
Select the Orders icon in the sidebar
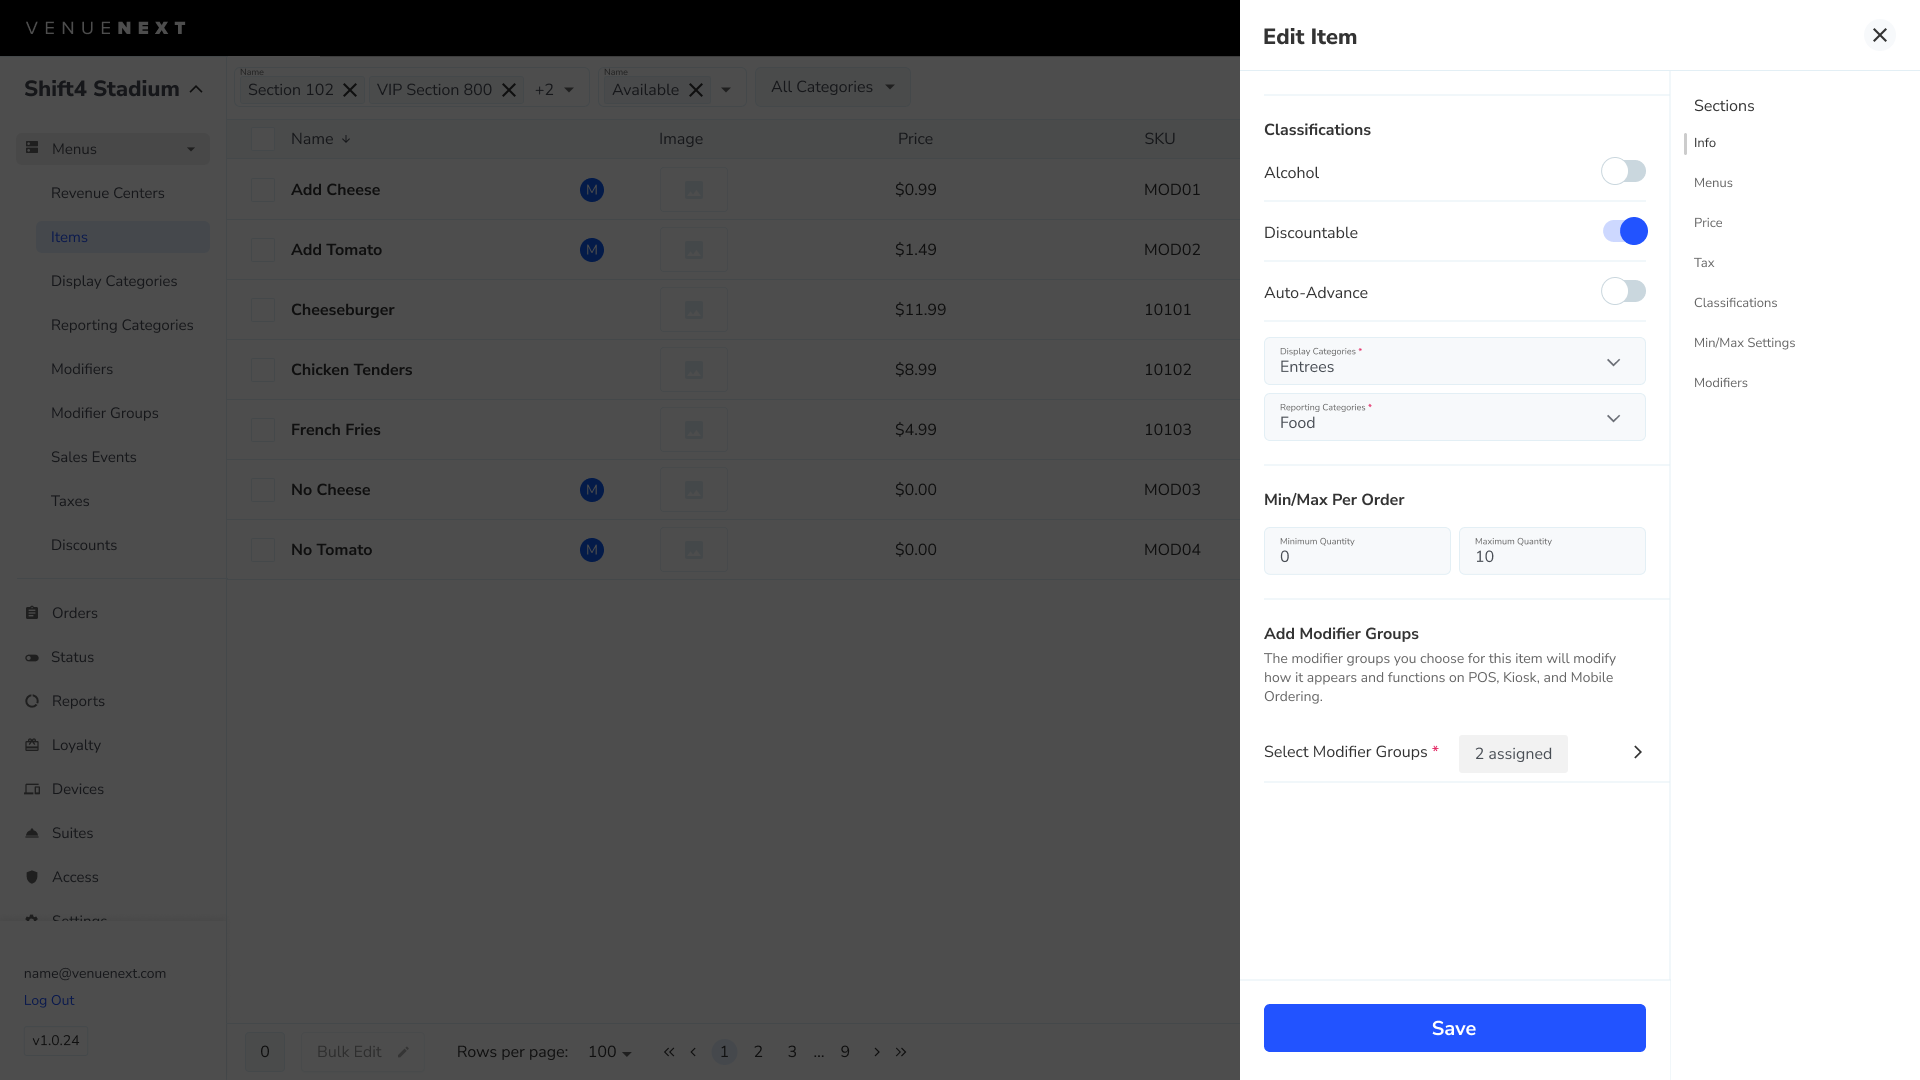[x=32, y=612]
